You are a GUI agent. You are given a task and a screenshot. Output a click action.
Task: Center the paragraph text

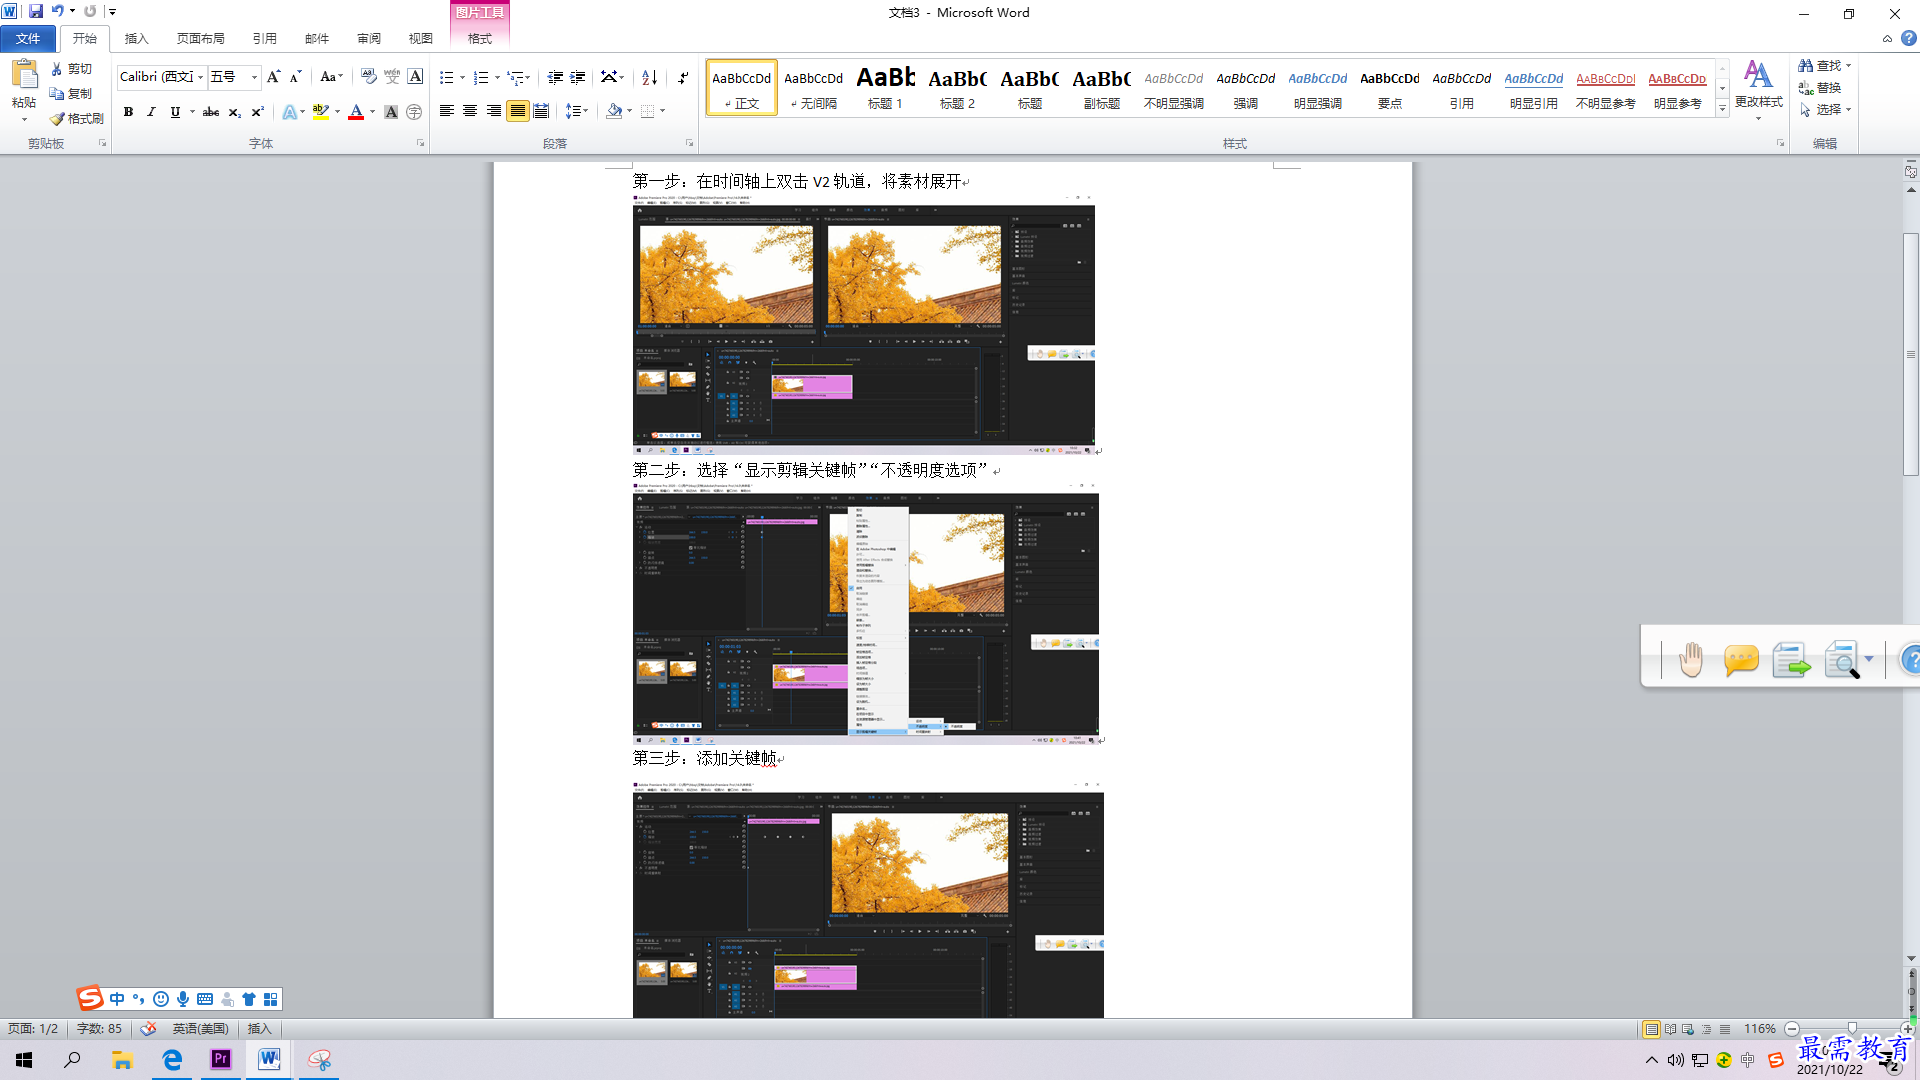470,111
